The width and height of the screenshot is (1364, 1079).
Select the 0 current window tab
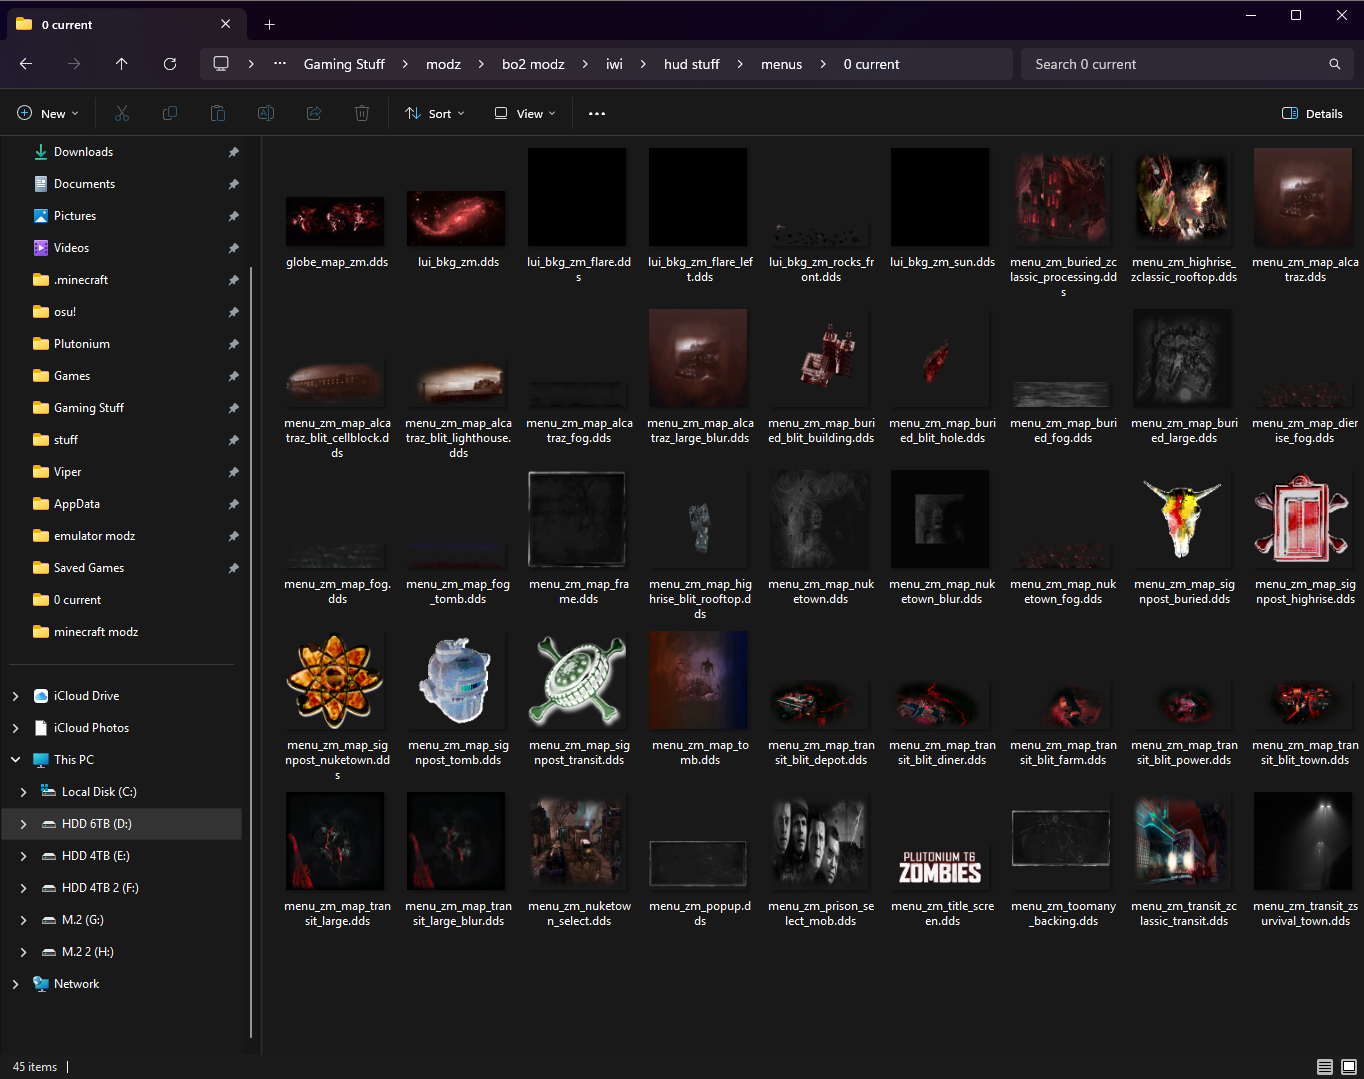pyautogui.click(x=125, y=24)
